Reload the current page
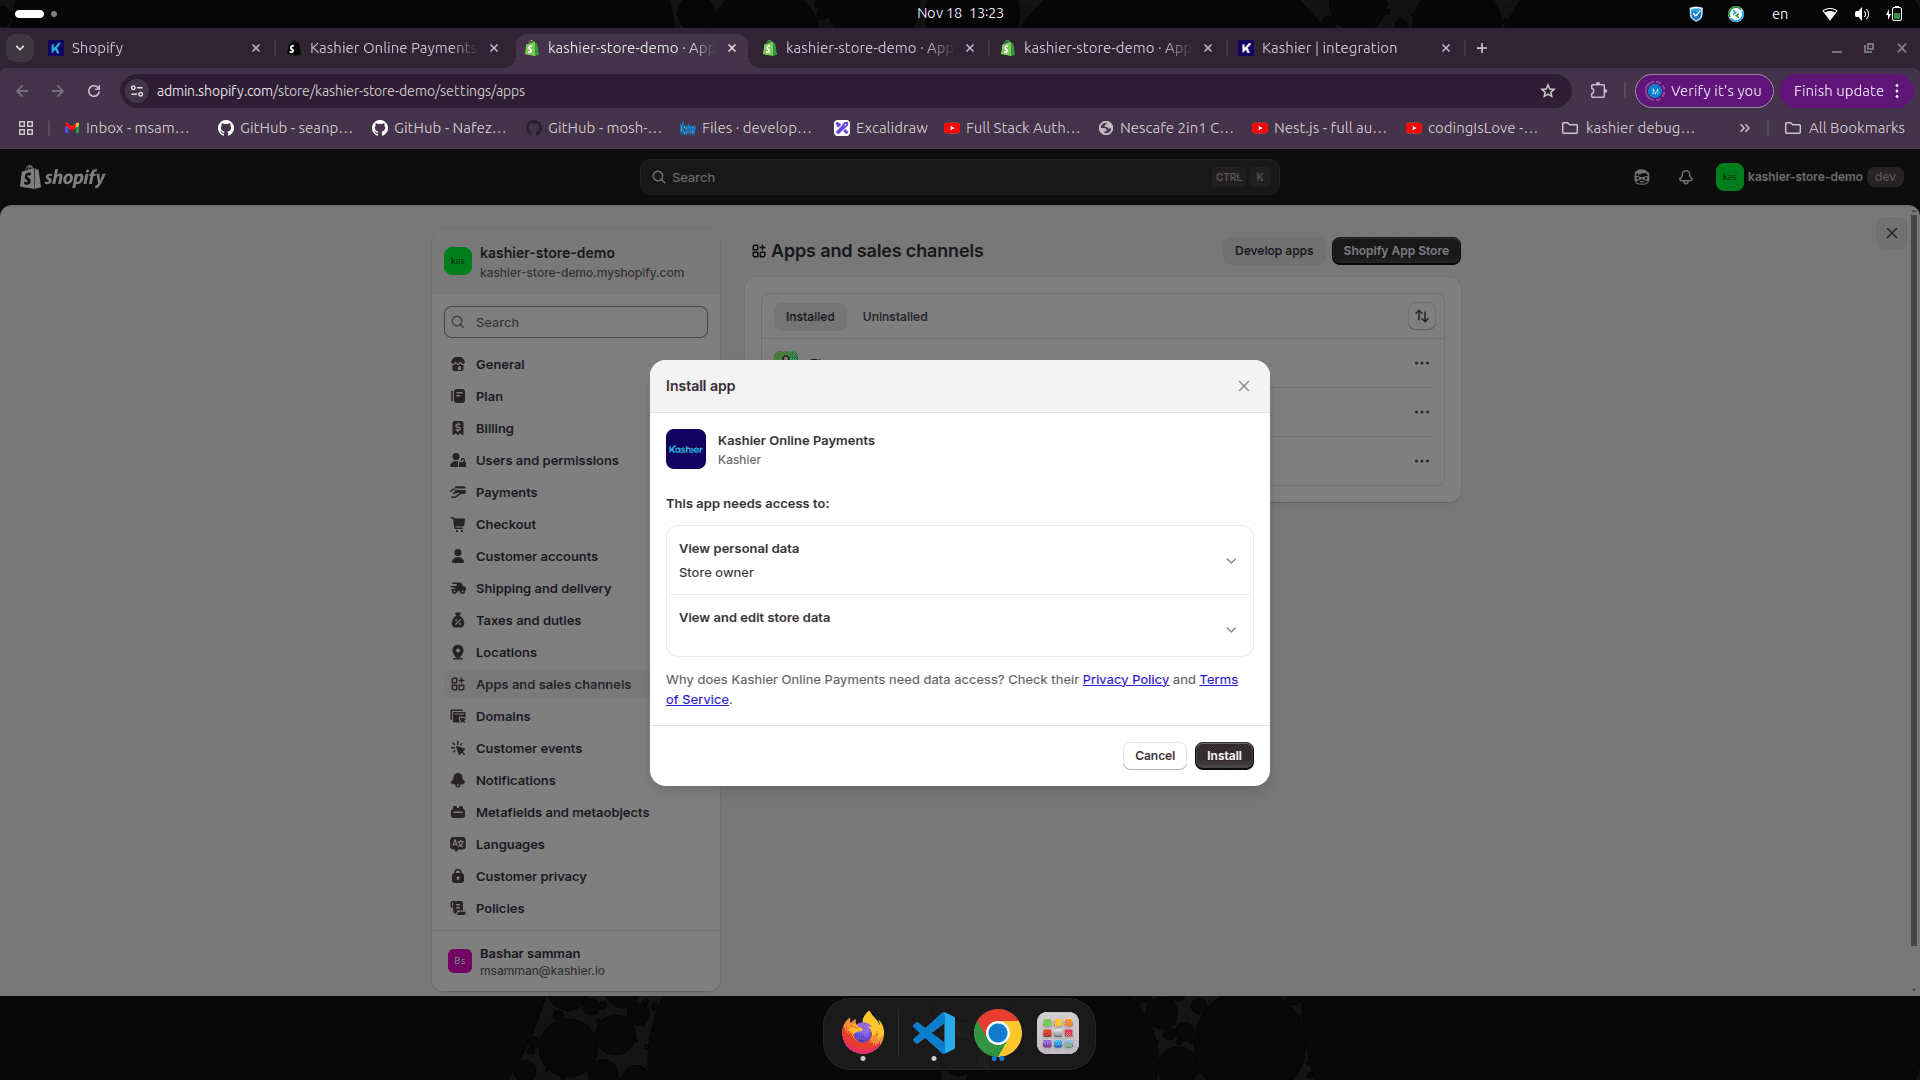Screen dimensions: 1920x1080 [x=94, y=91]
